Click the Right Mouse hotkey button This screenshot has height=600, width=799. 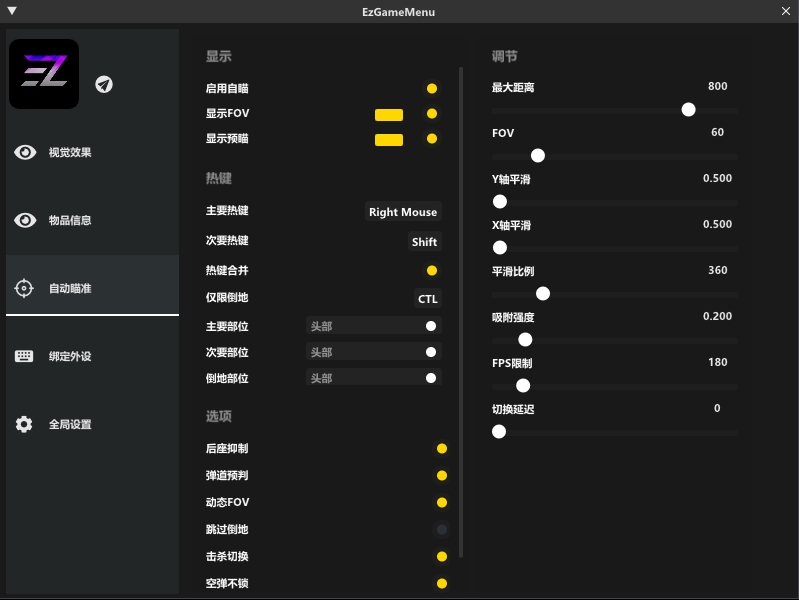click(x=402, y=212)
